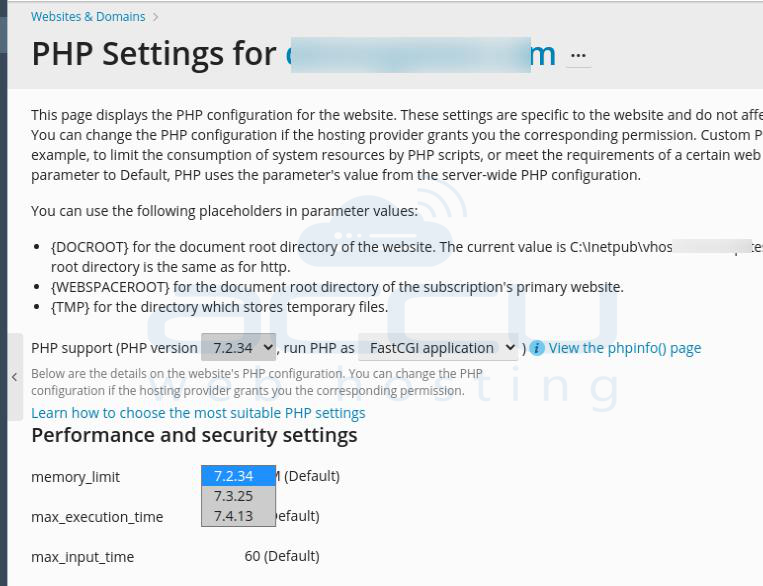The height and width of the screenshot is (586, 763).
Task: Choose highlighted 7.2.34 option in list
Action: [238, 476]
